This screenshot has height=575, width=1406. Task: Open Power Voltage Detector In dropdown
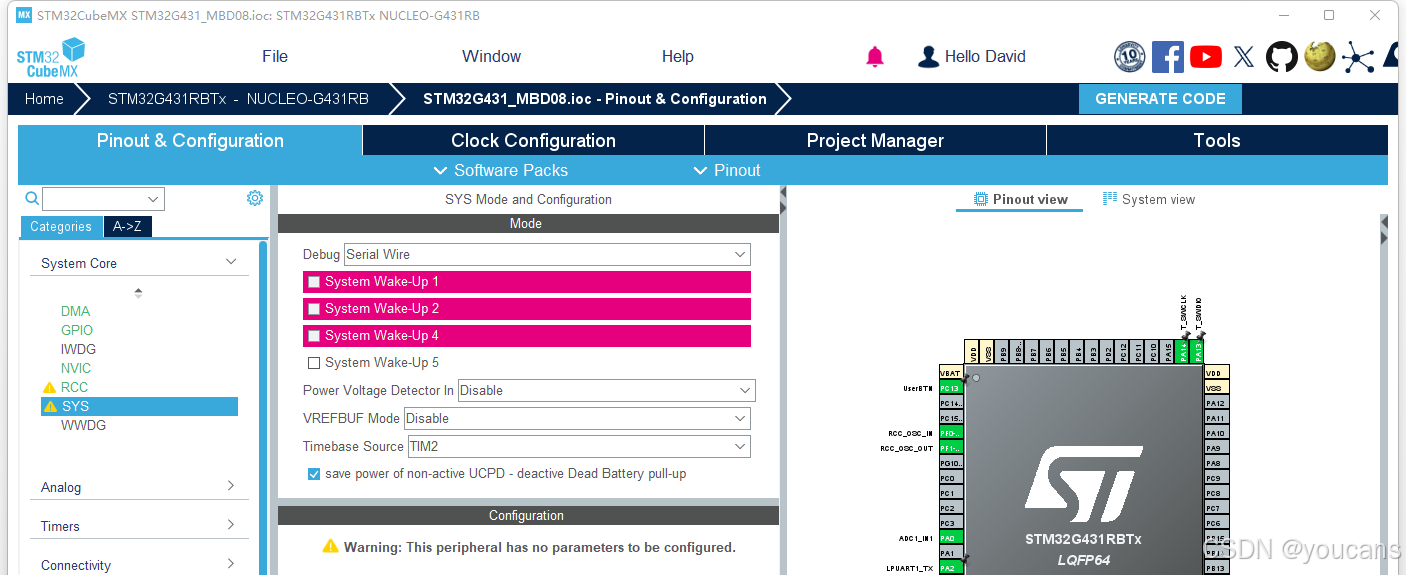606,390
